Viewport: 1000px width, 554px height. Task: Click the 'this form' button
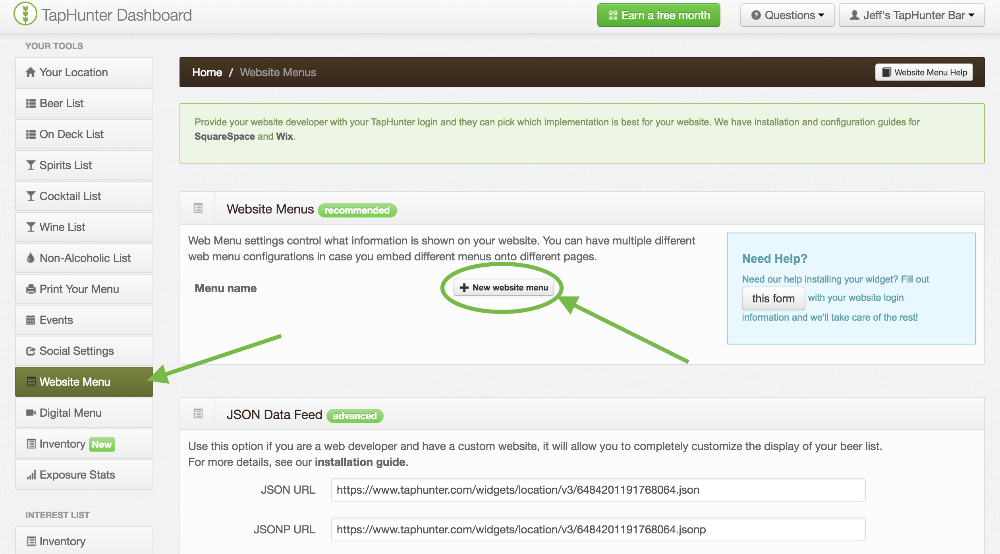[x=773, y=298]
